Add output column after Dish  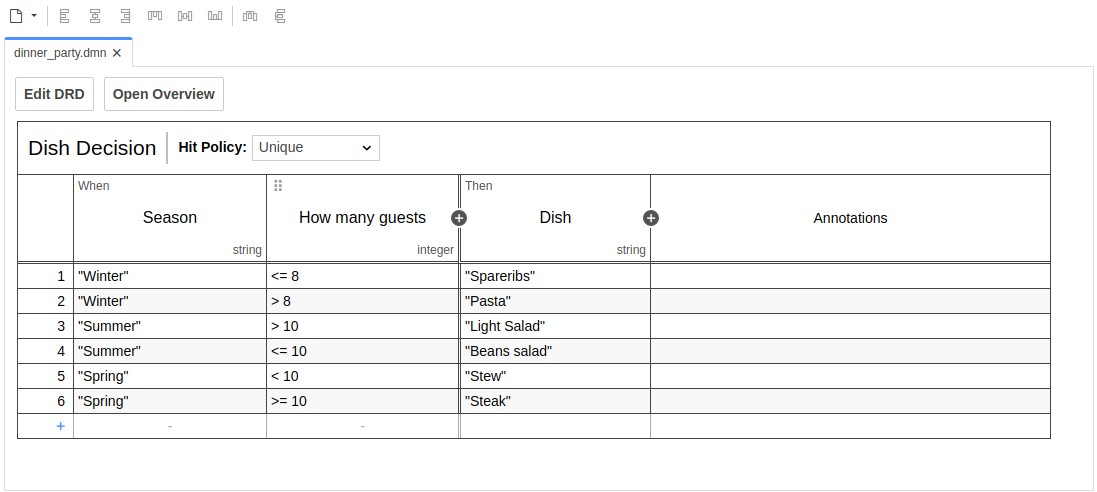coord(650,218)
